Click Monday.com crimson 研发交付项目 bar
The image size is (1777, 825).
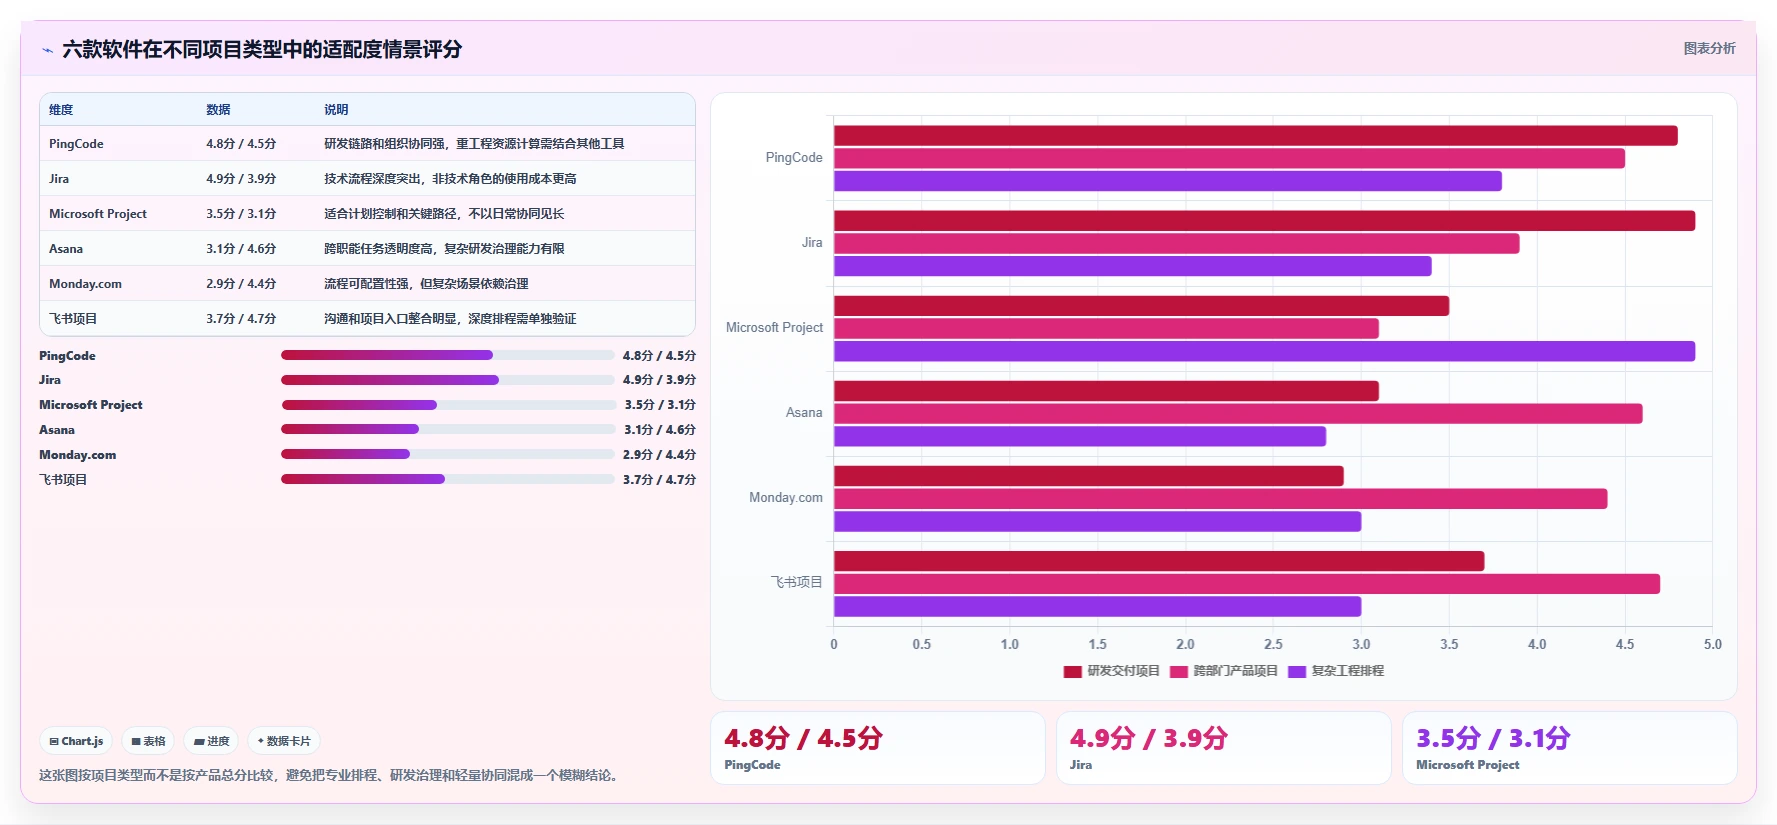click(1089, 476)
